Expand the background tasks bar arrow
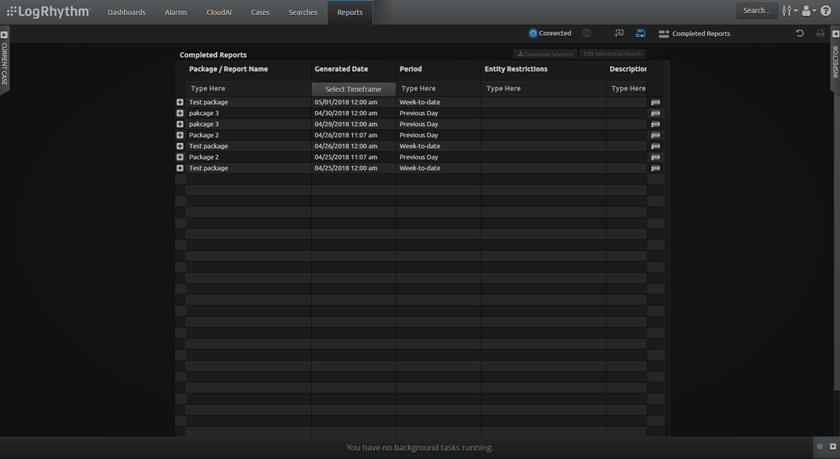This screenshot has height=459, width=840. pos(833,447)
